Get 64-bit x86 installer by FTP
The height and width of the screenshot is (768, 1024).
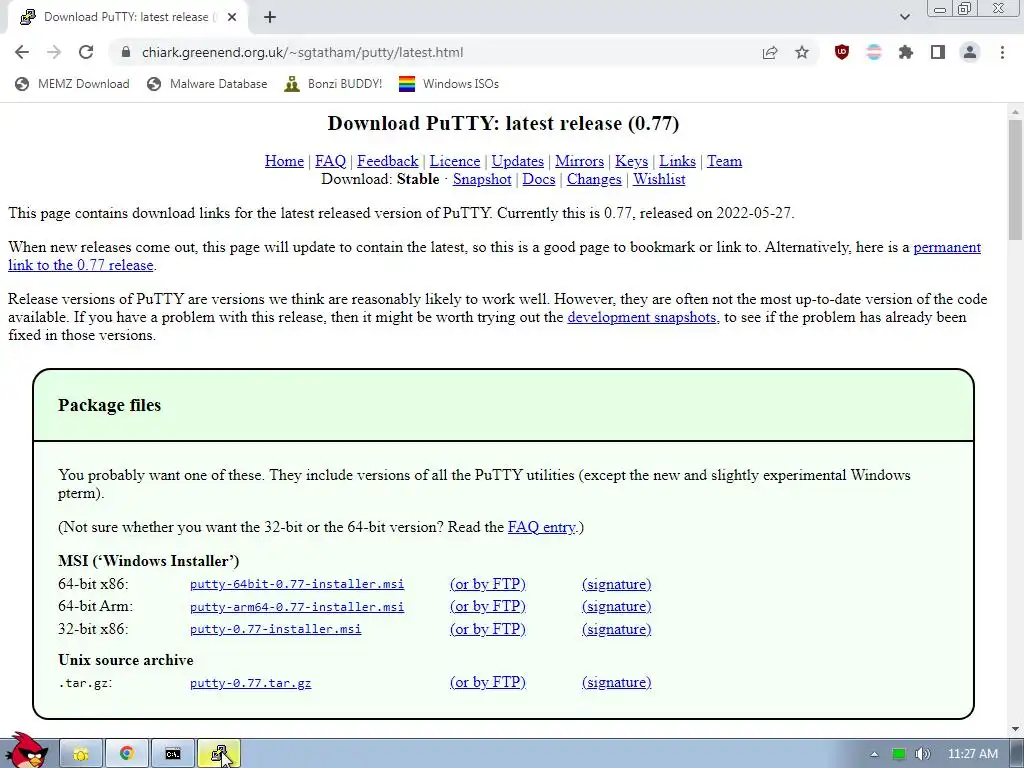click(x=488, y=584)
